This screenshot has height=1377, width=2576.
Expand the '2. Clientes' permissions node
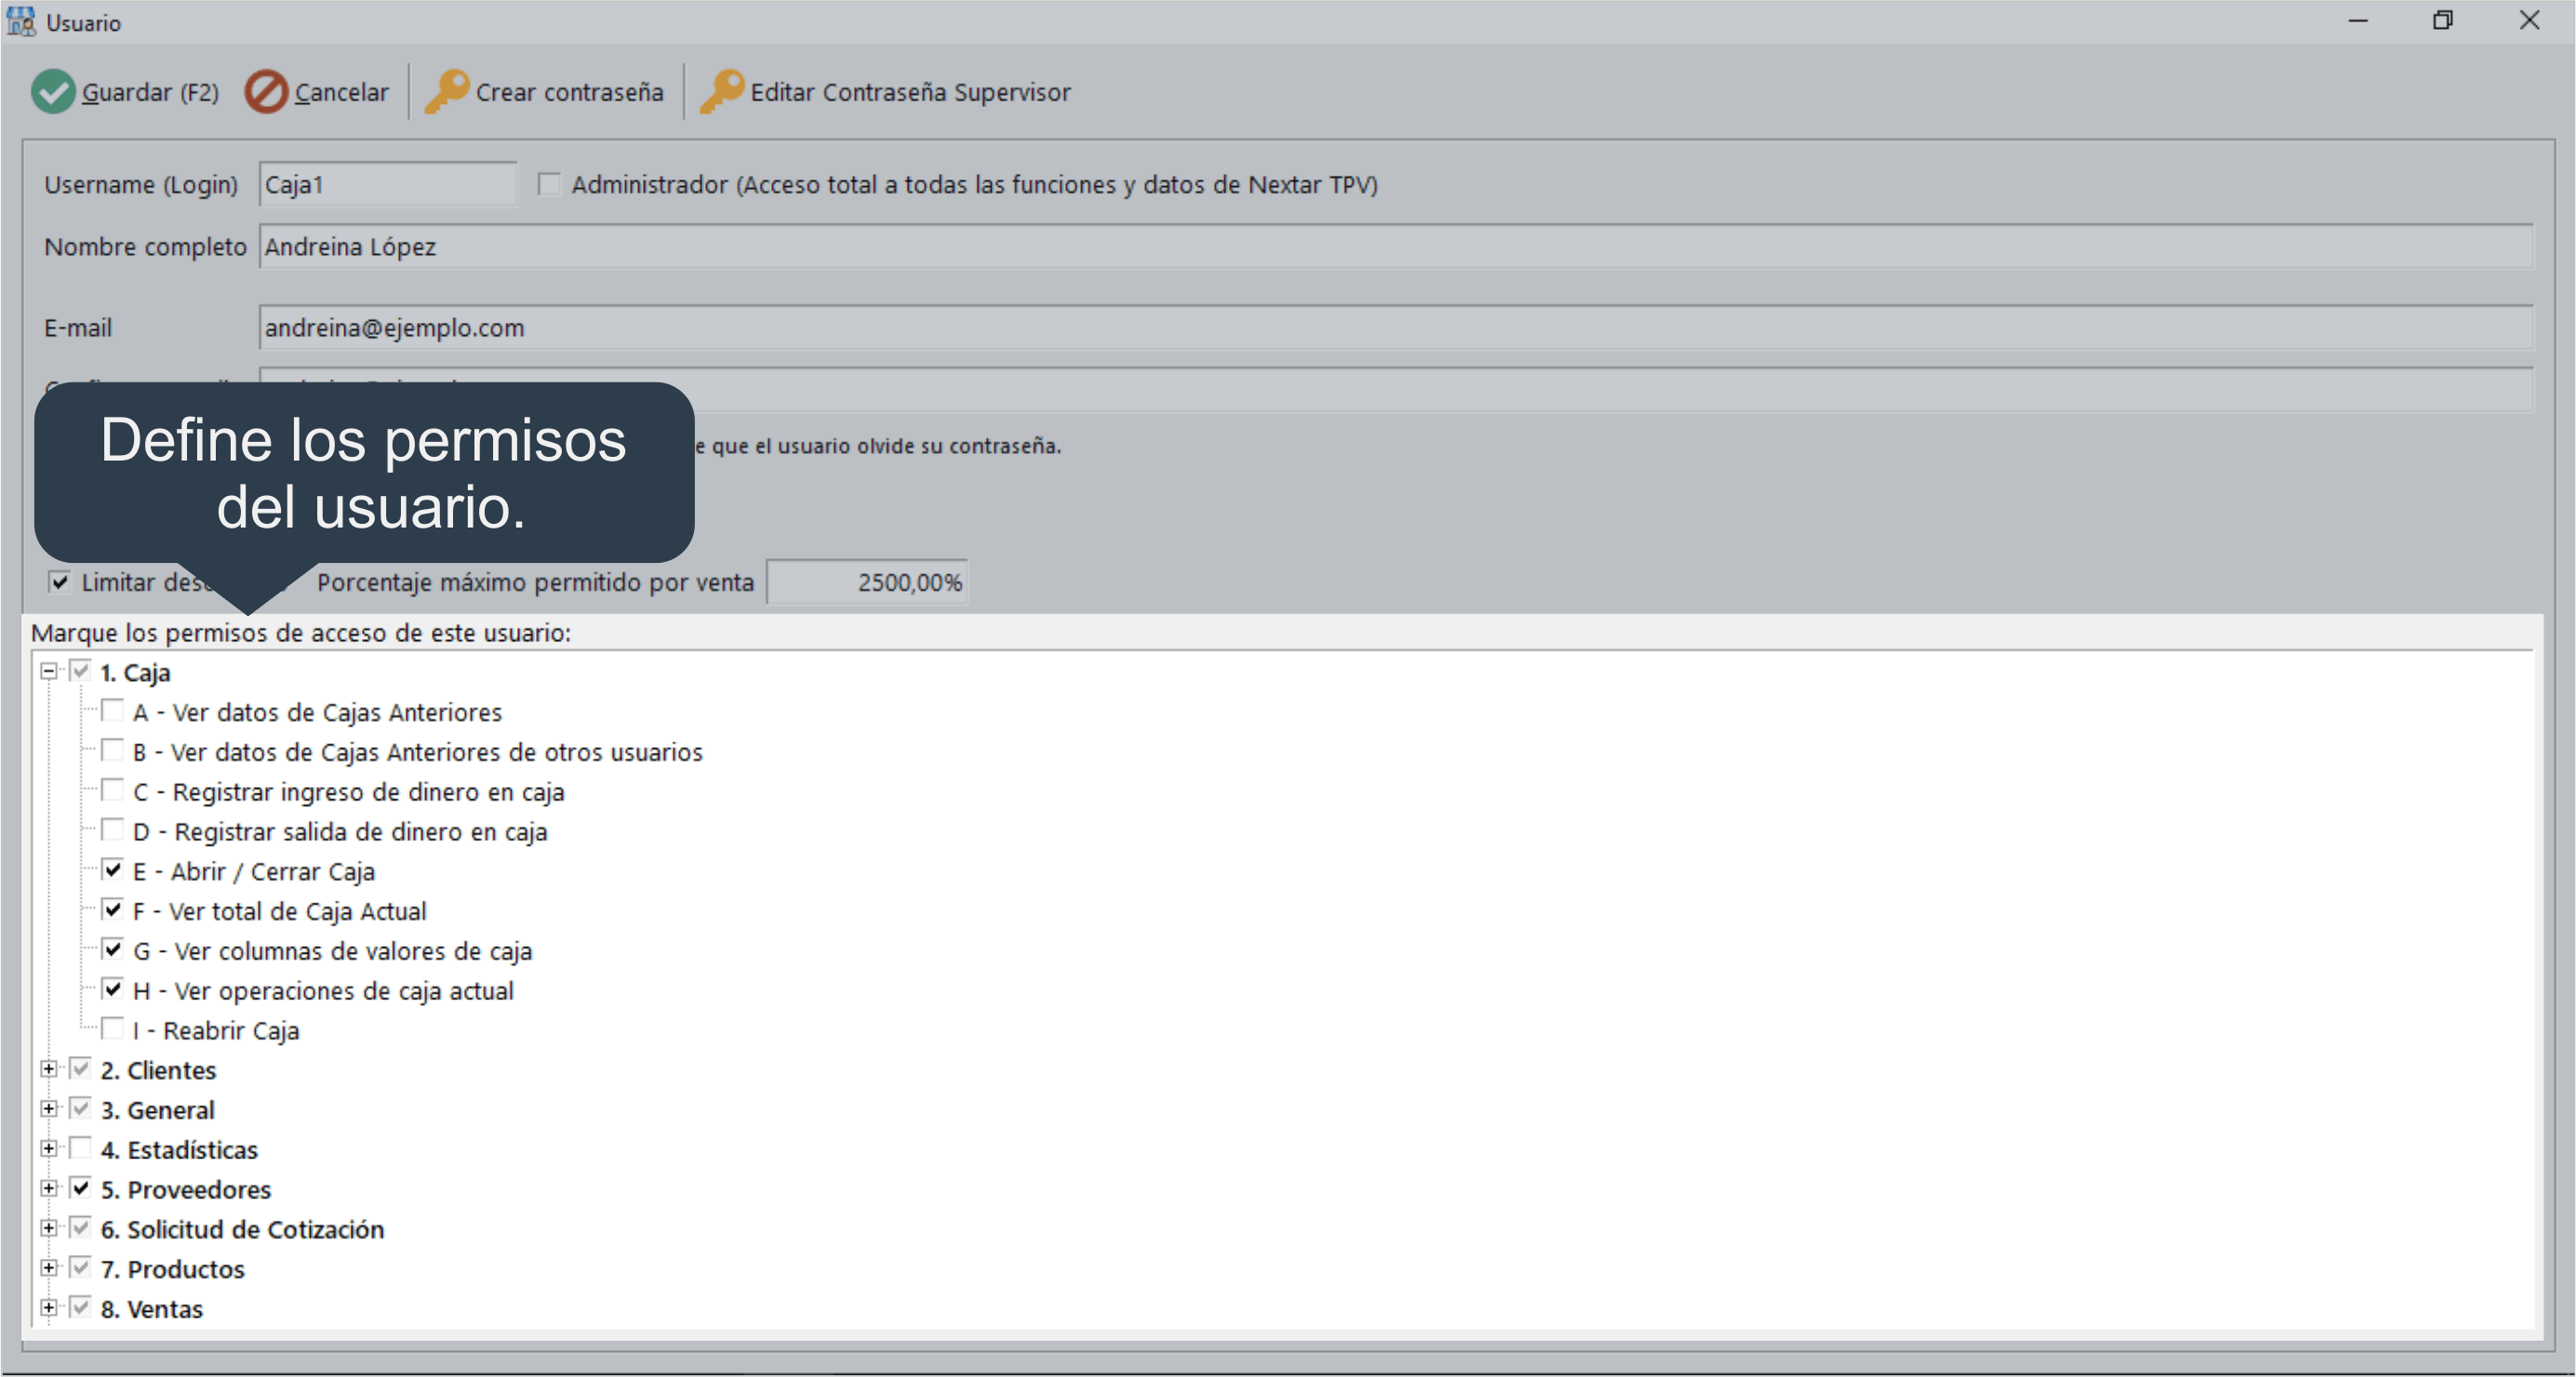point(48,1069)
